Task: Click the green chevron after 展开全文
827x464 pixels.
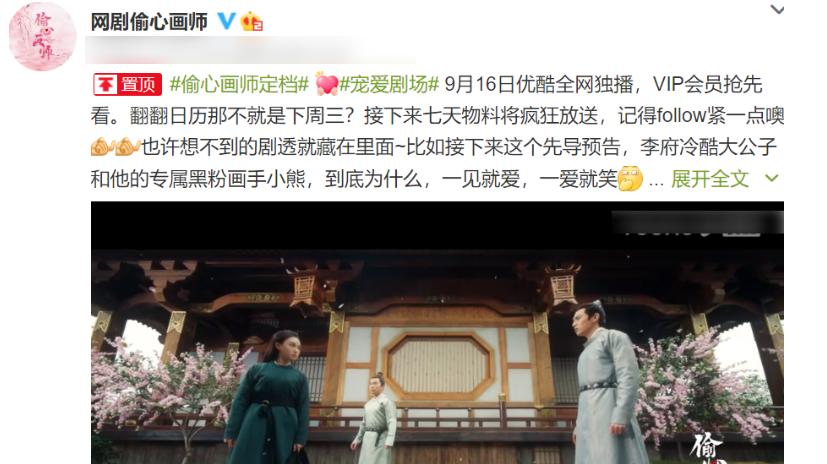Action: coord(772,179)
